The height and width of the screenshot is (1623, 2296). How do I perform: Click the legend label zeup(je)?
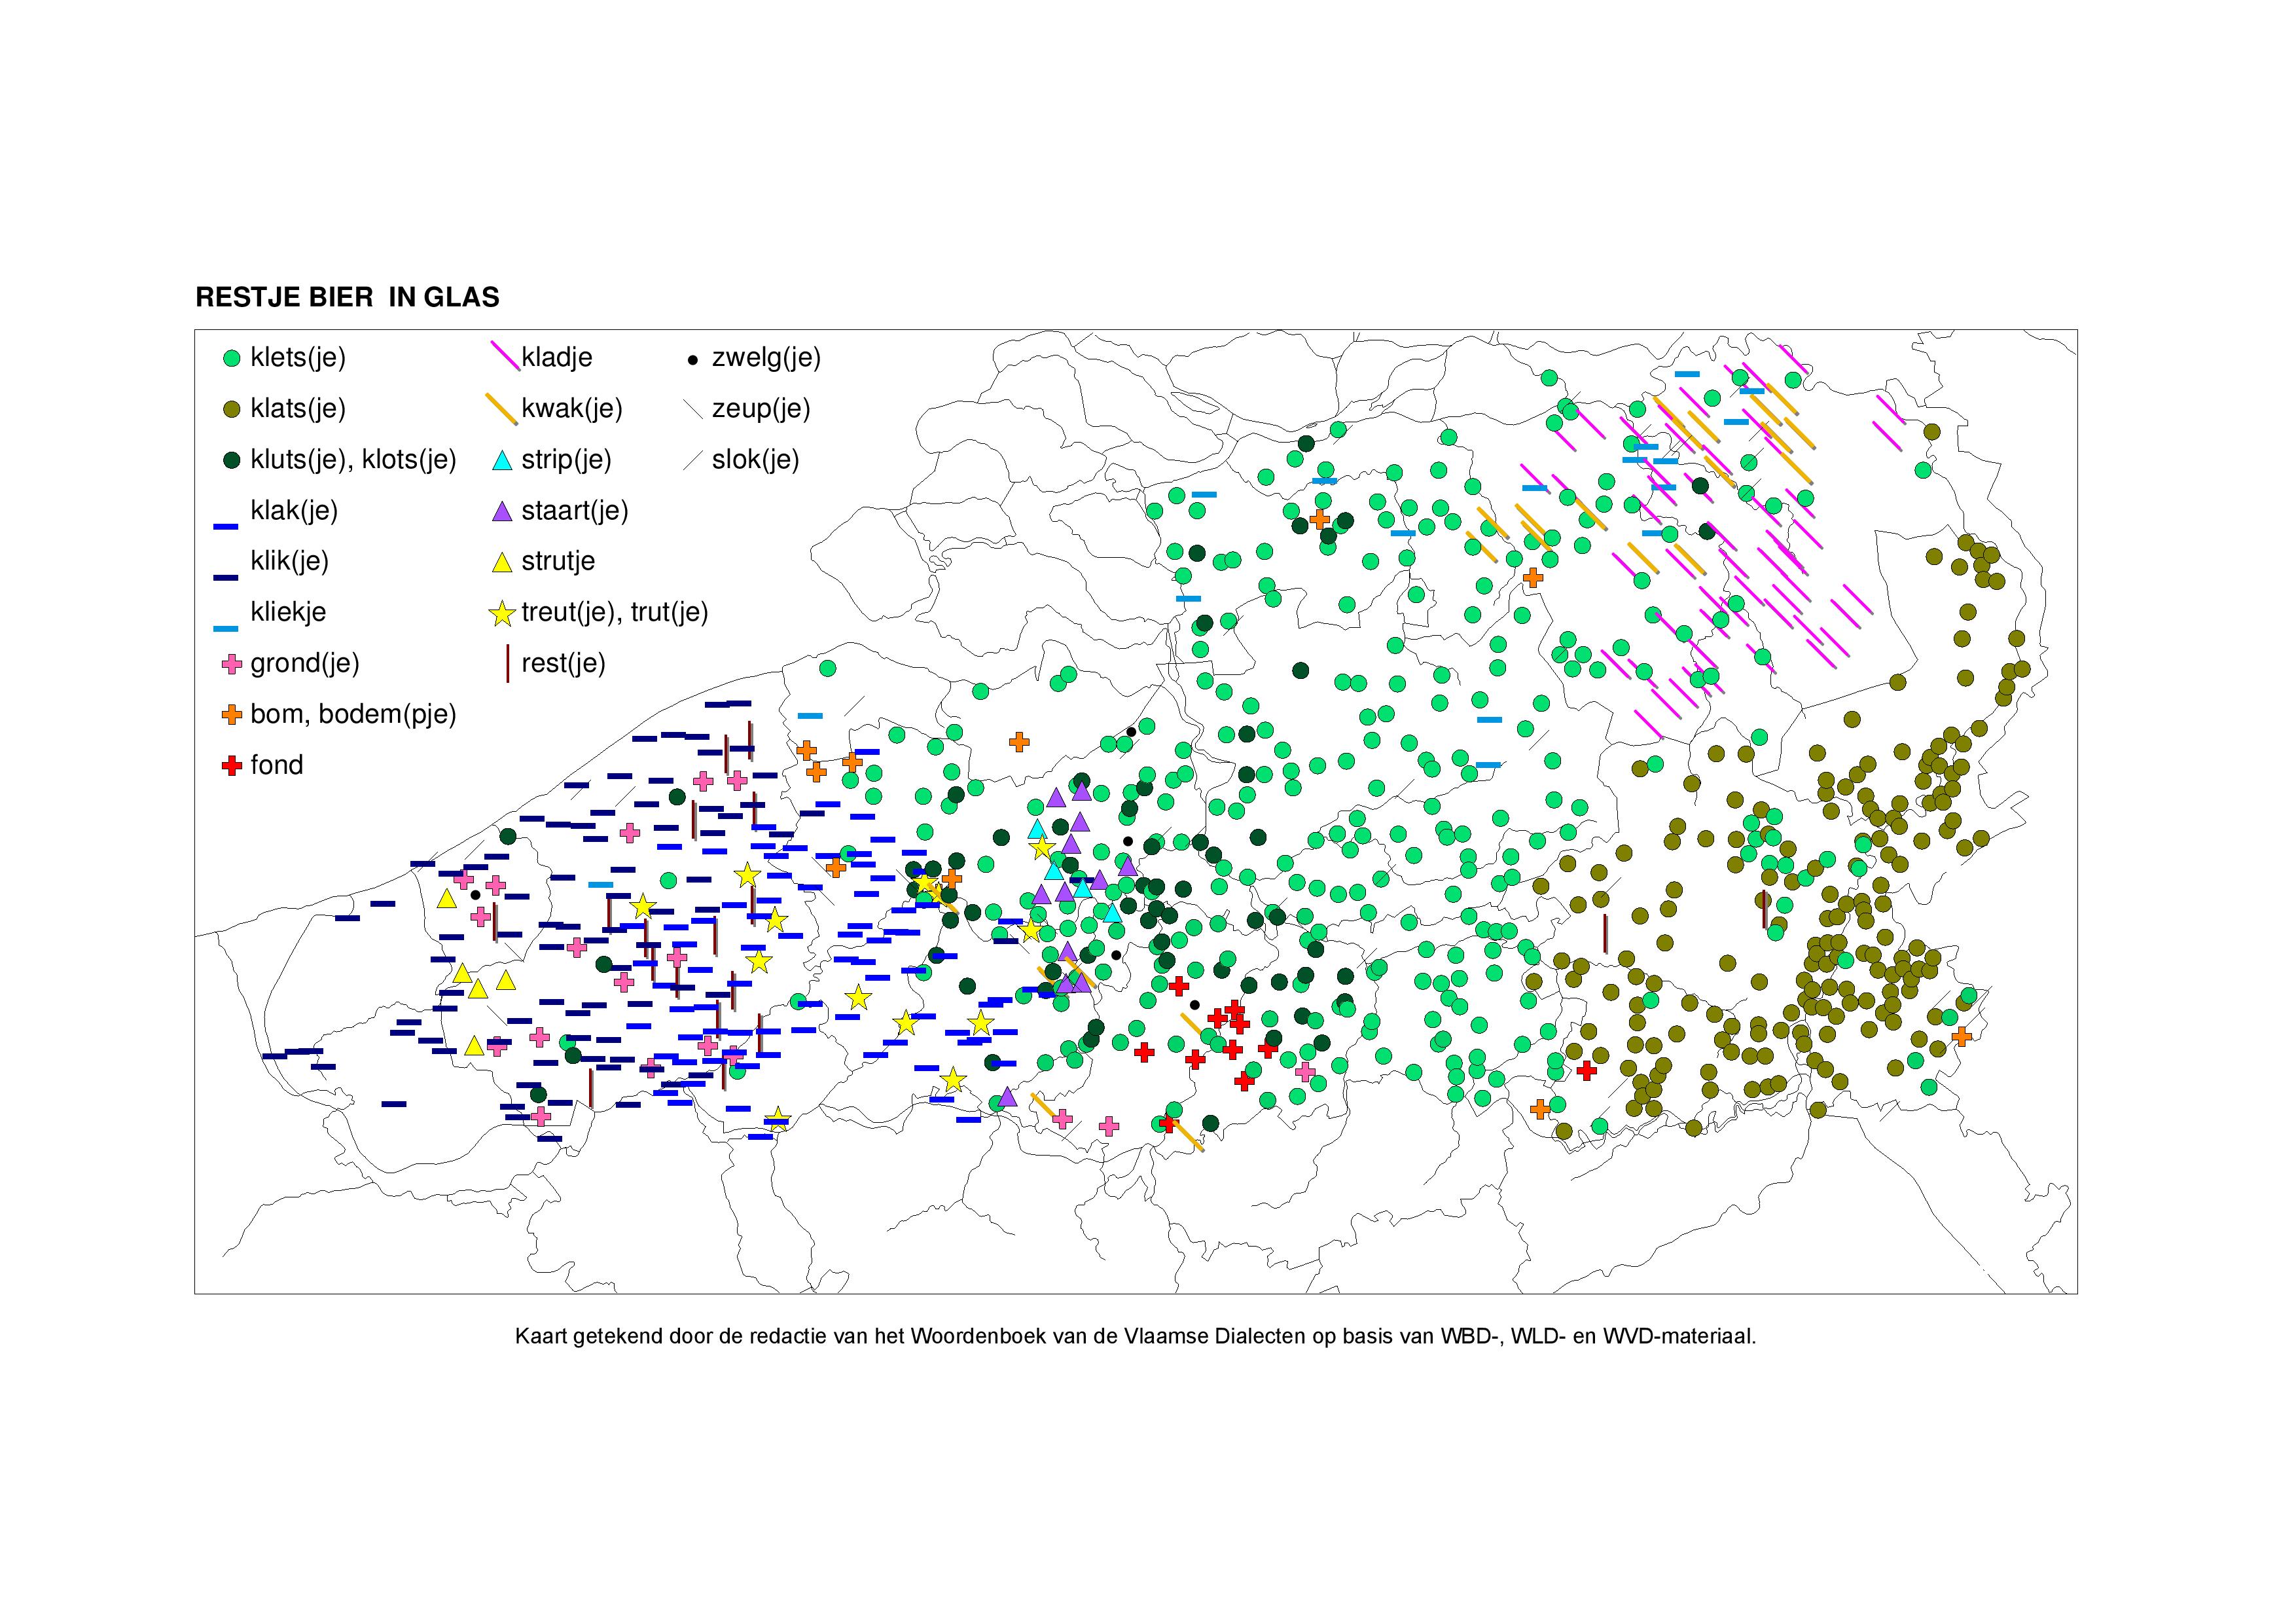click(761, 409)
